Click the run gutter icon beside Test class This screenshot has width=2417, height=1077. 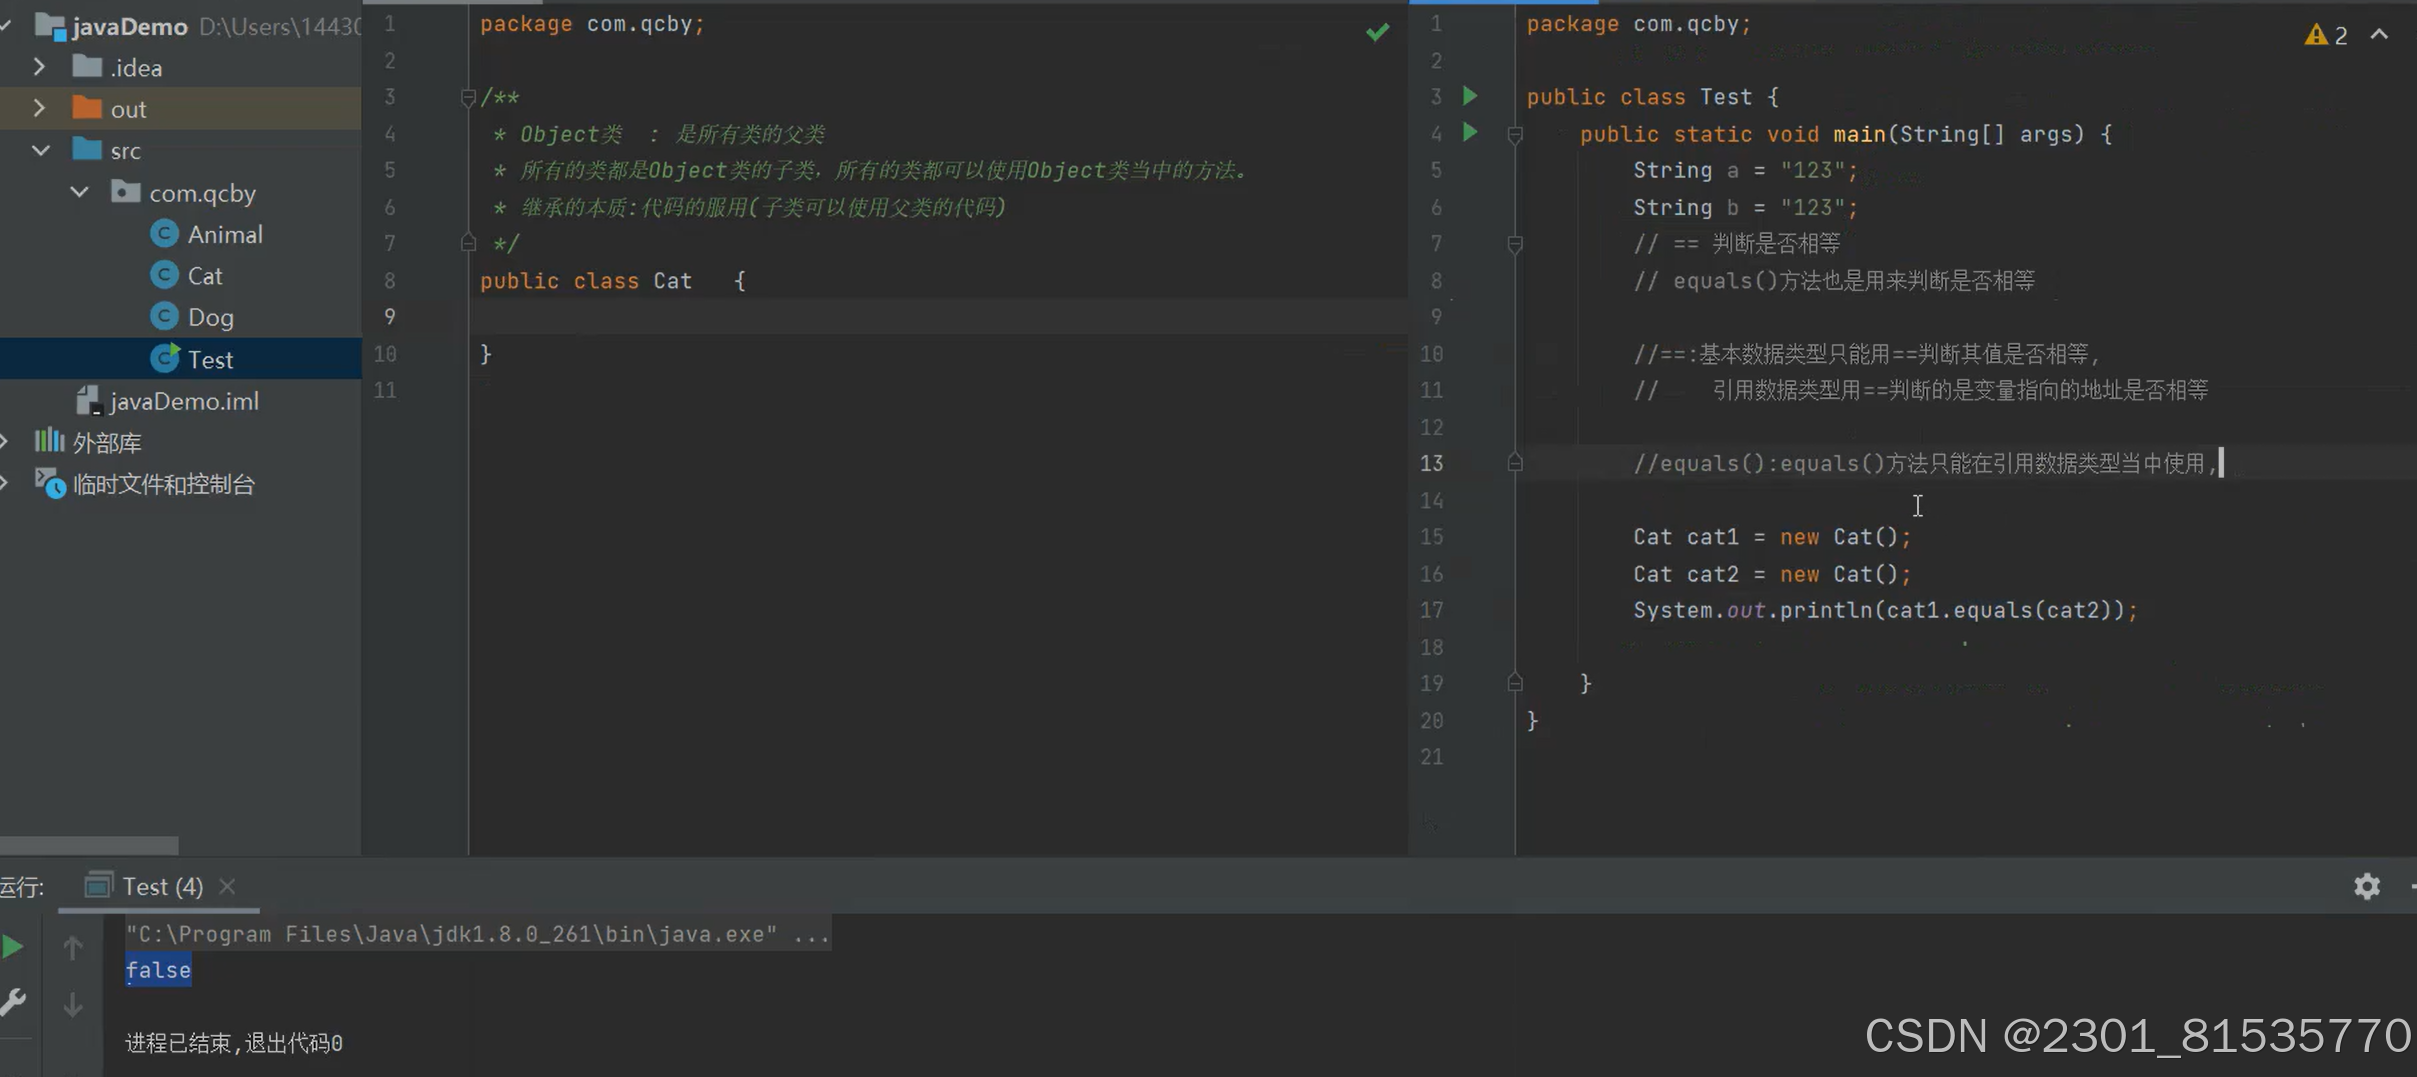pos(1468,96)
